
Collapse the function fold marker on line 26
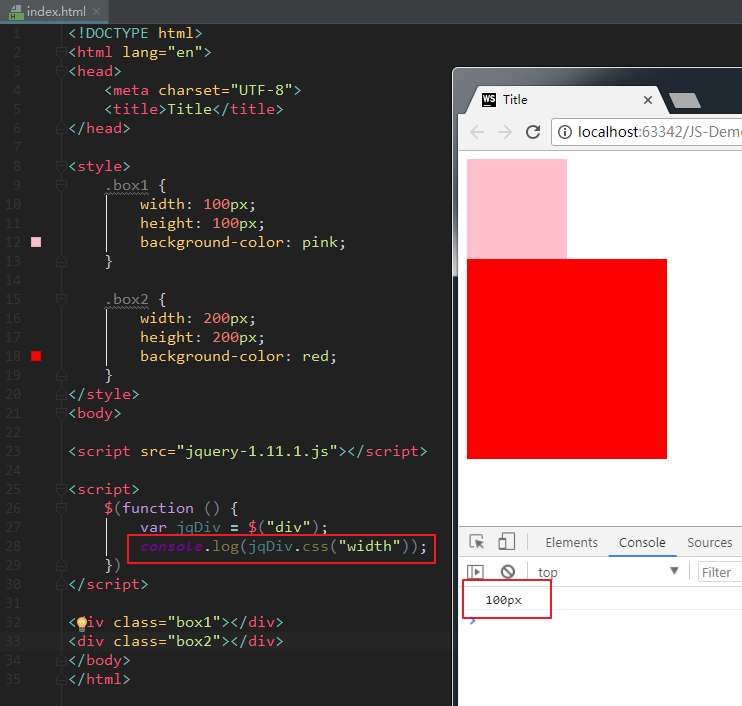click(61, 508)
